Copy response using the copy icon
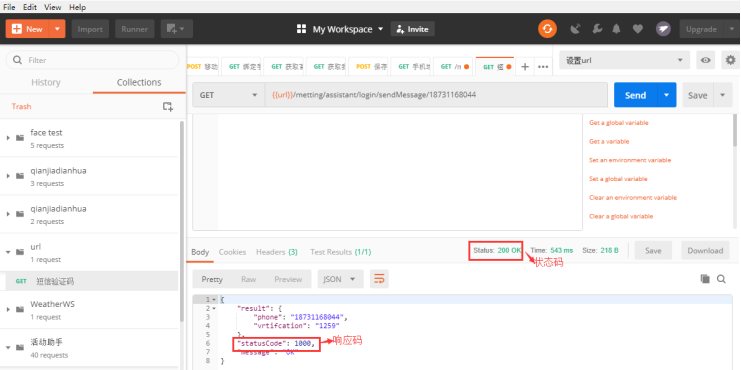741x370 pixels. point(705,279)
